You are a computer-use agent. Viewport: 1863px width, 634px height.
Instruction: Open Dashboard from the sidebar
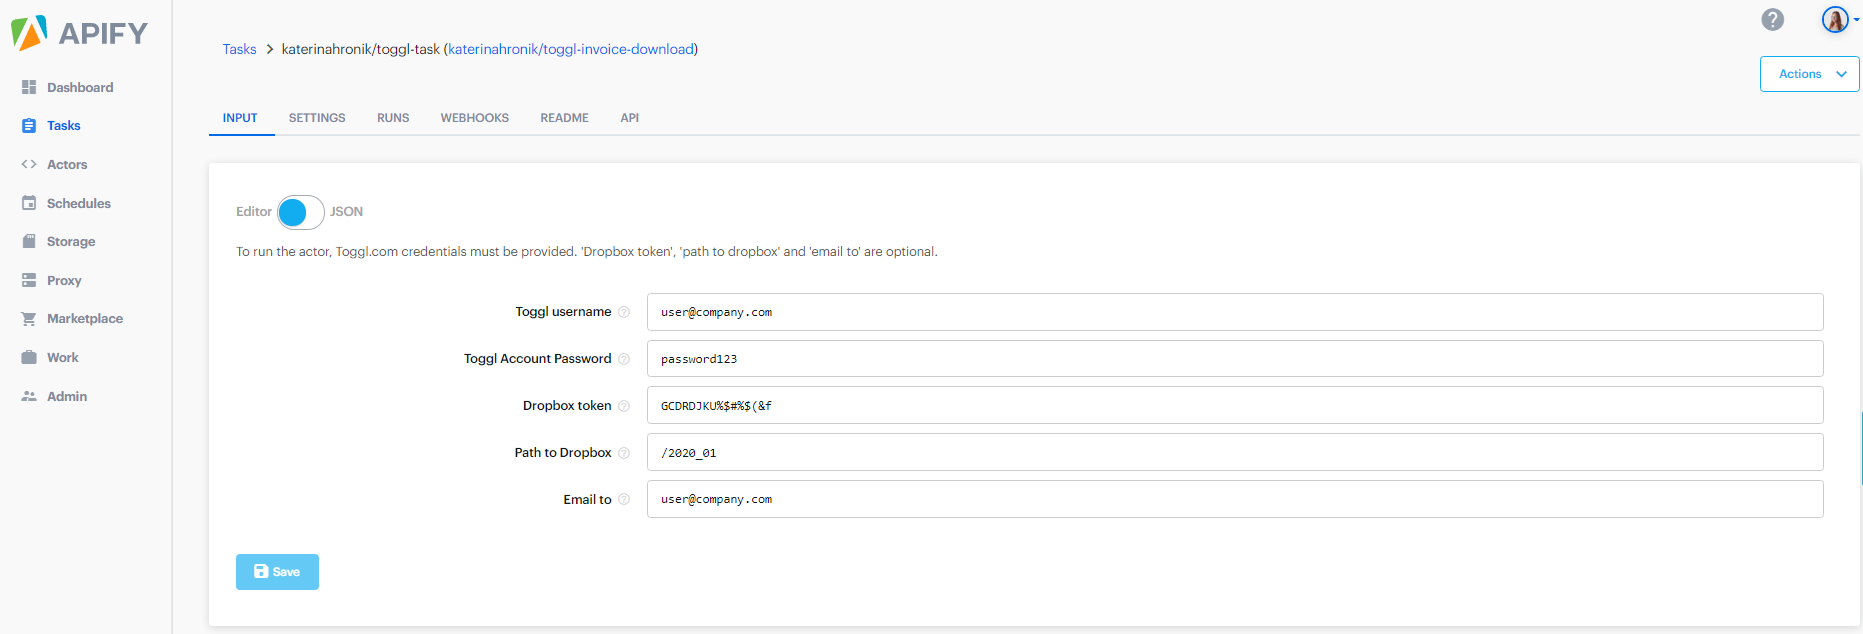point(80,87)
